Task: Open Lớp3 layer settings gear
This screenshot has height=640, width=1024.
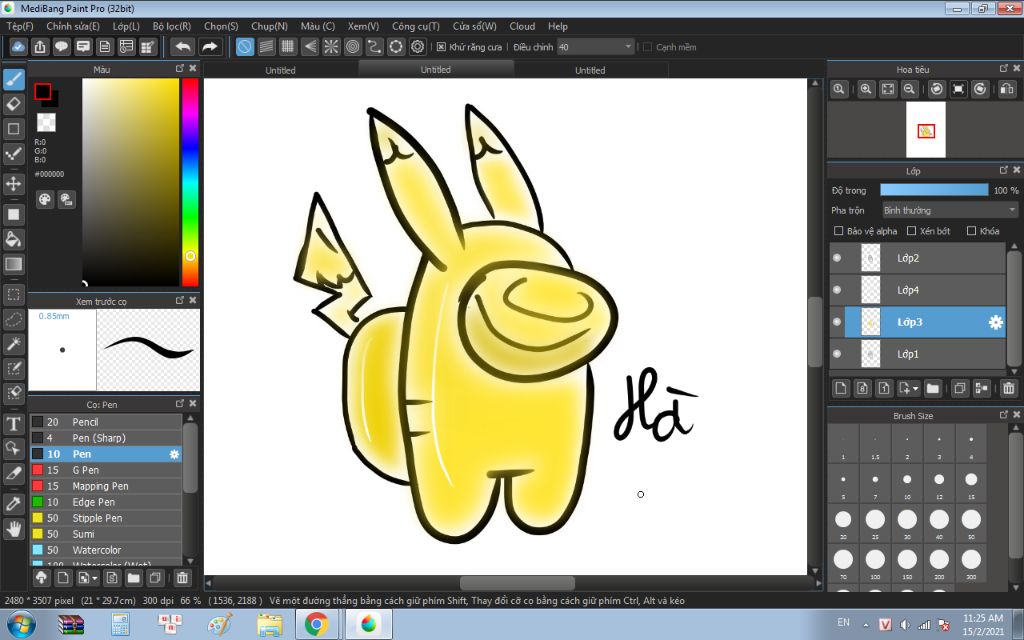Action: point(995,322)
